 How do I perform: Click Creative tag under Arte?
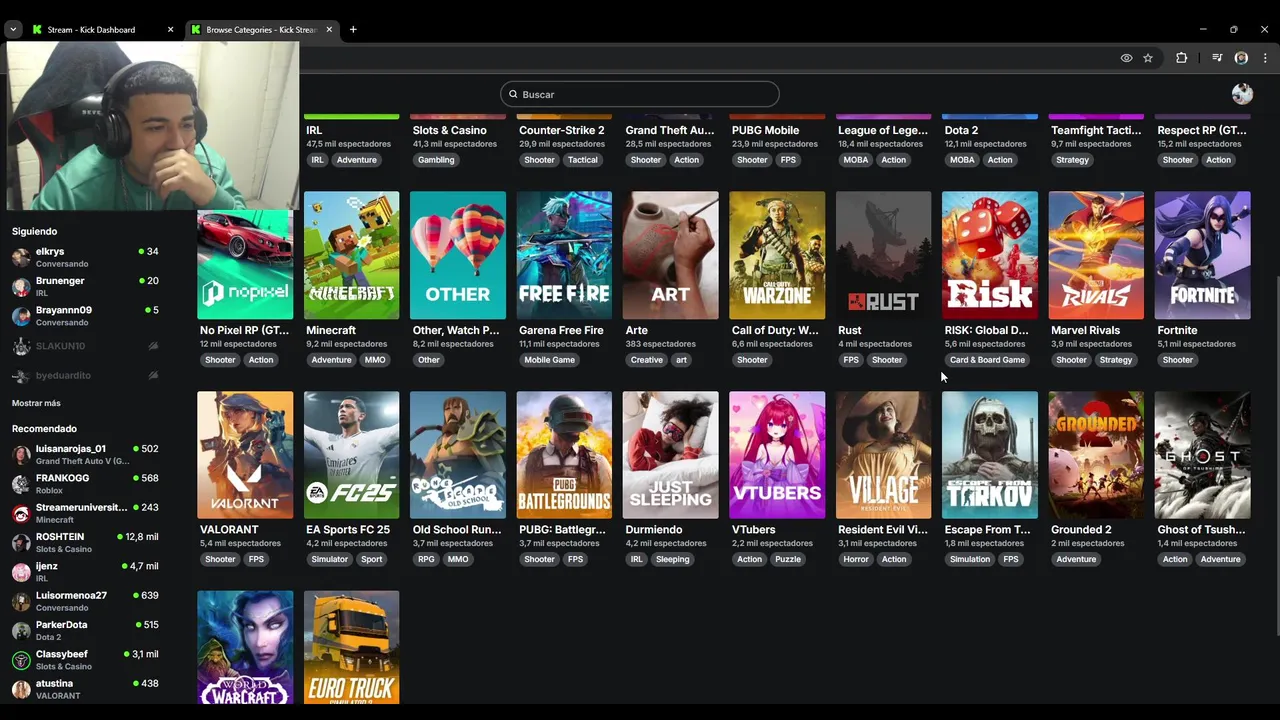pos(647,360)
